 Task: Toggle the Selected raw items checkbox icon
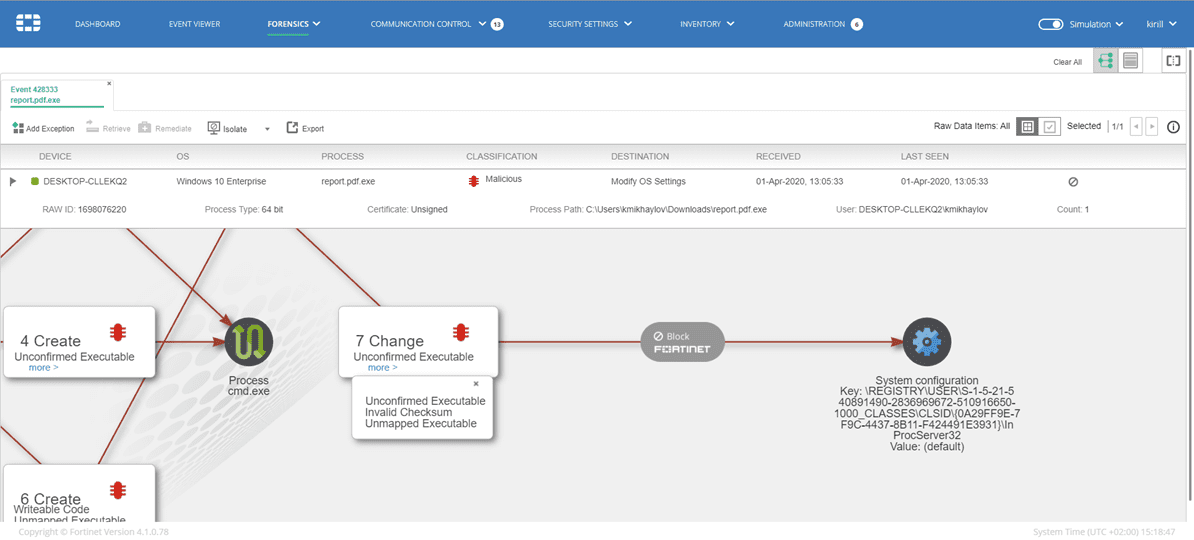click(x=1049, y=126)
